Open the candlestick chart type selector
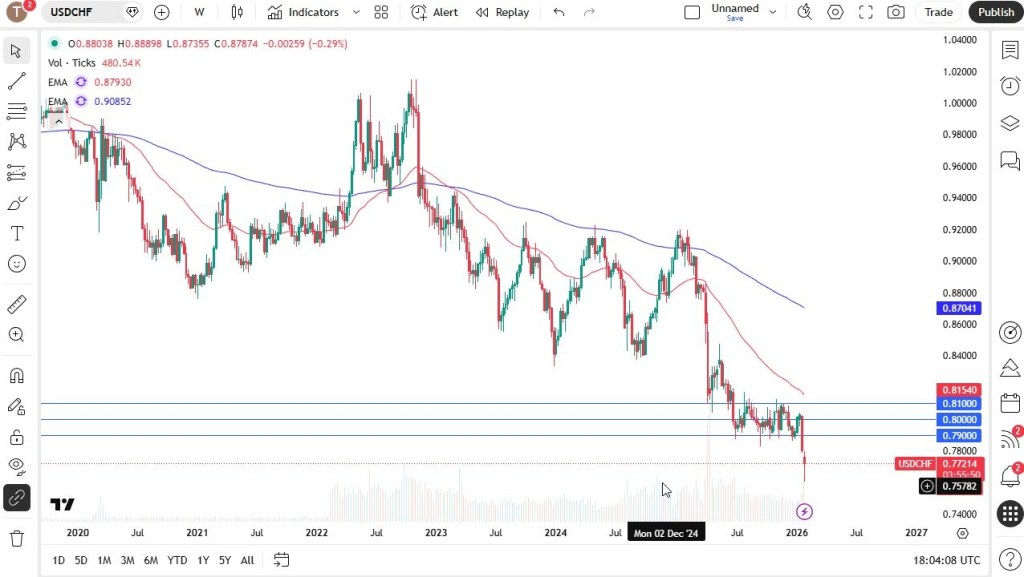The width and height of the screenshot is (1024, 577). [x=237, y=12]
